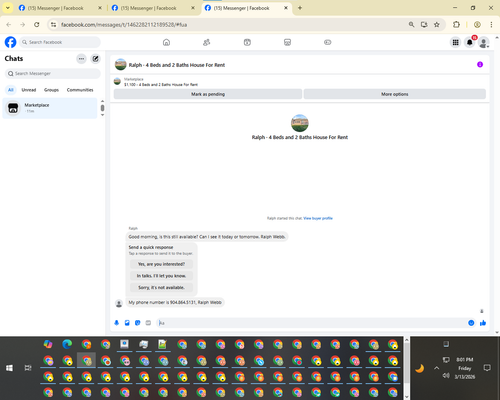Open the emoji picker
500x400 pixels.
coord(471,323)
